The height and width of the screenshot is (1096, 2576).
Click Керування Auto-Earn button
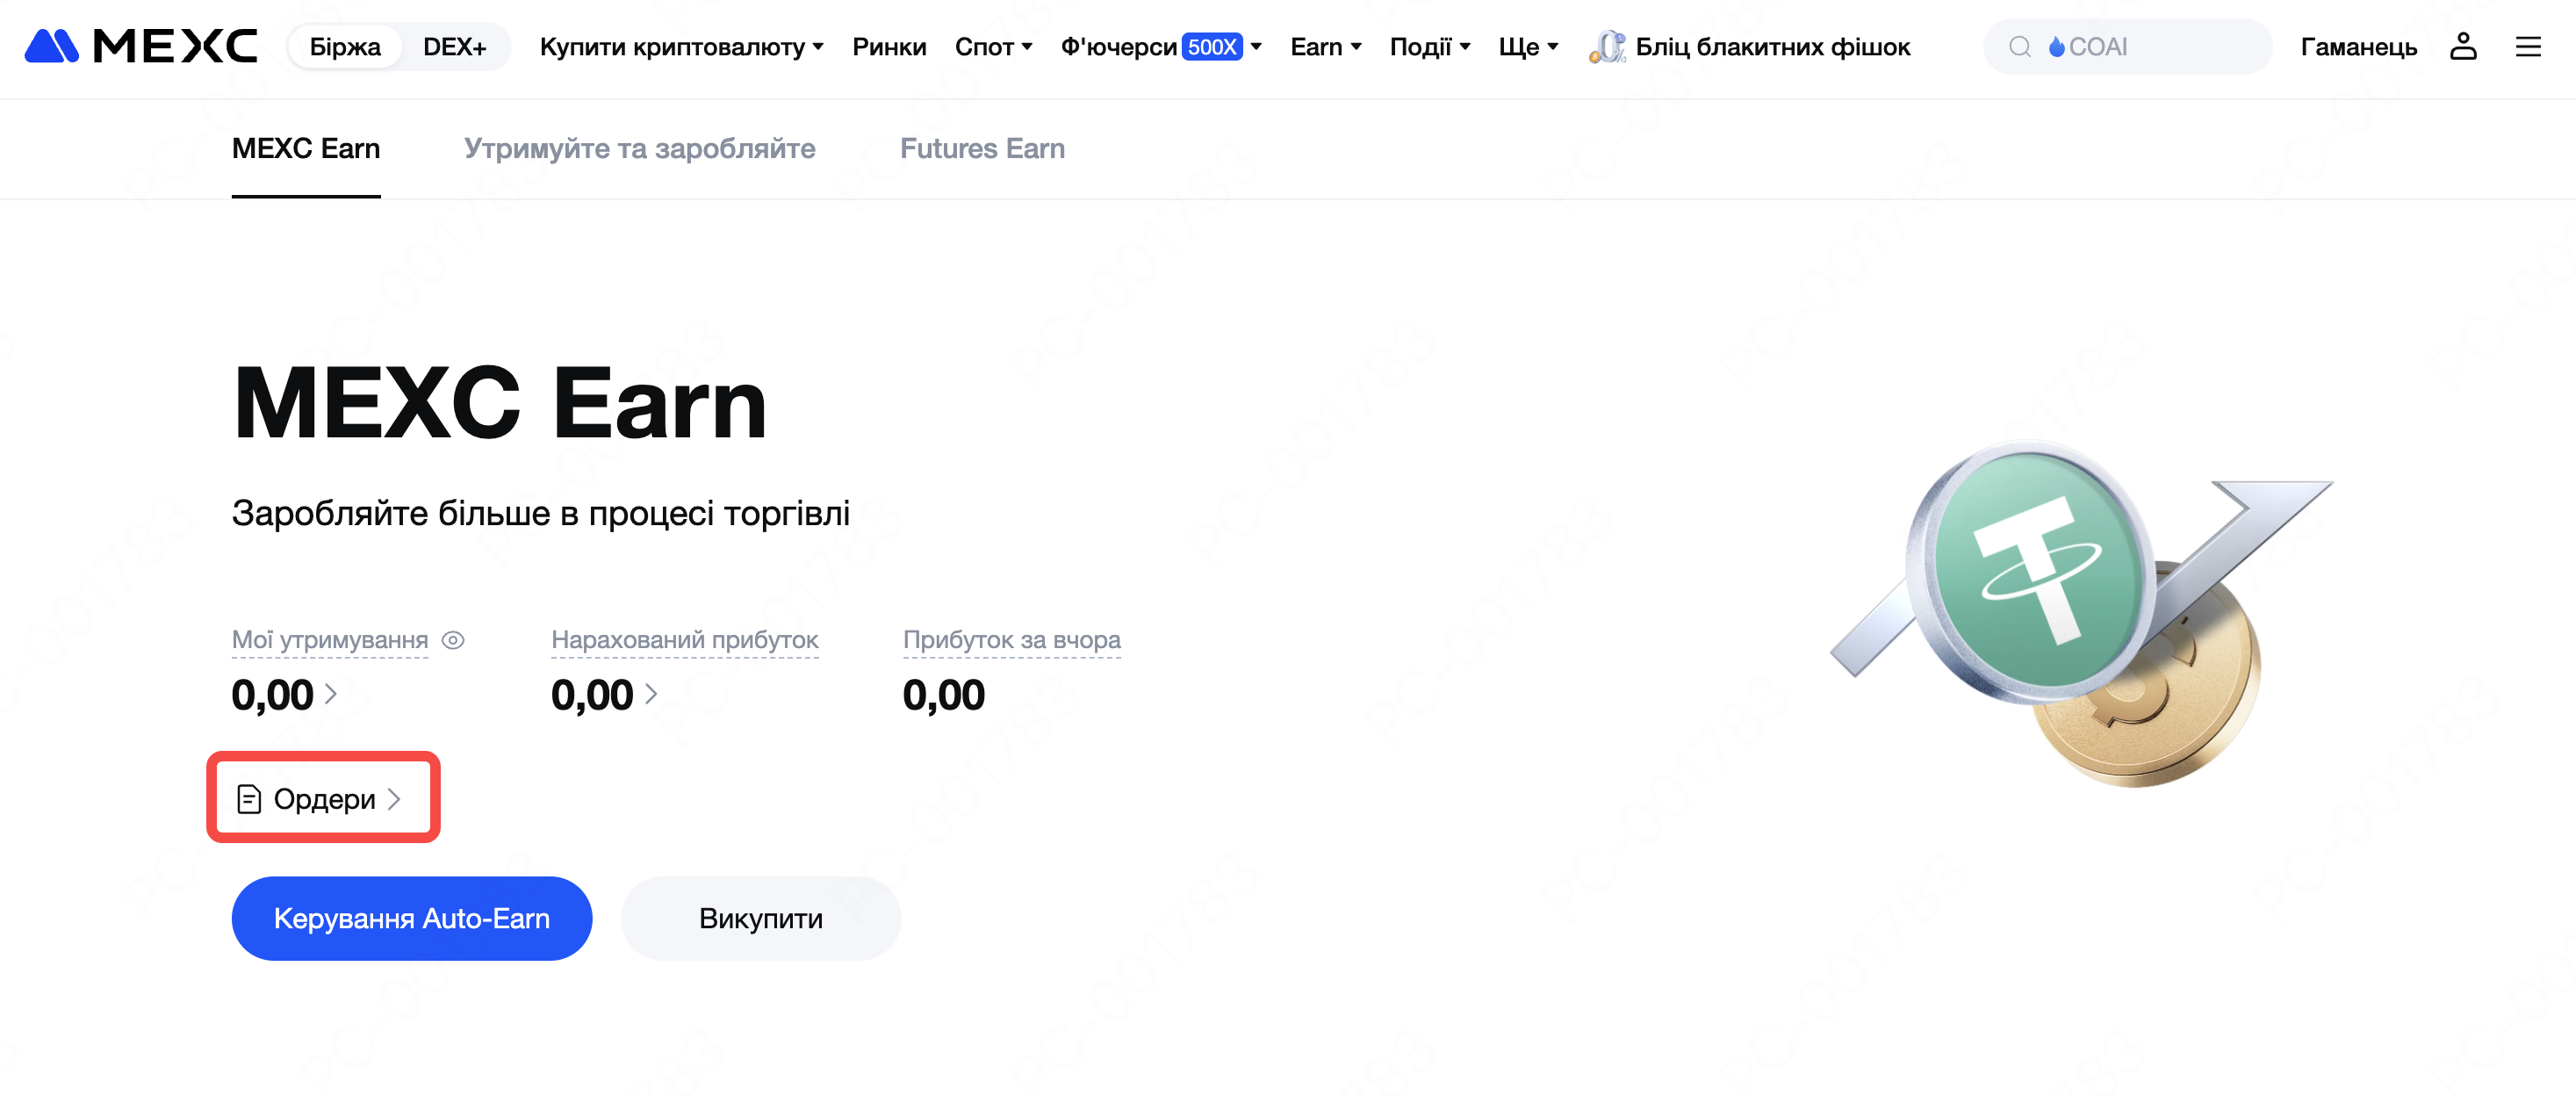411,917
